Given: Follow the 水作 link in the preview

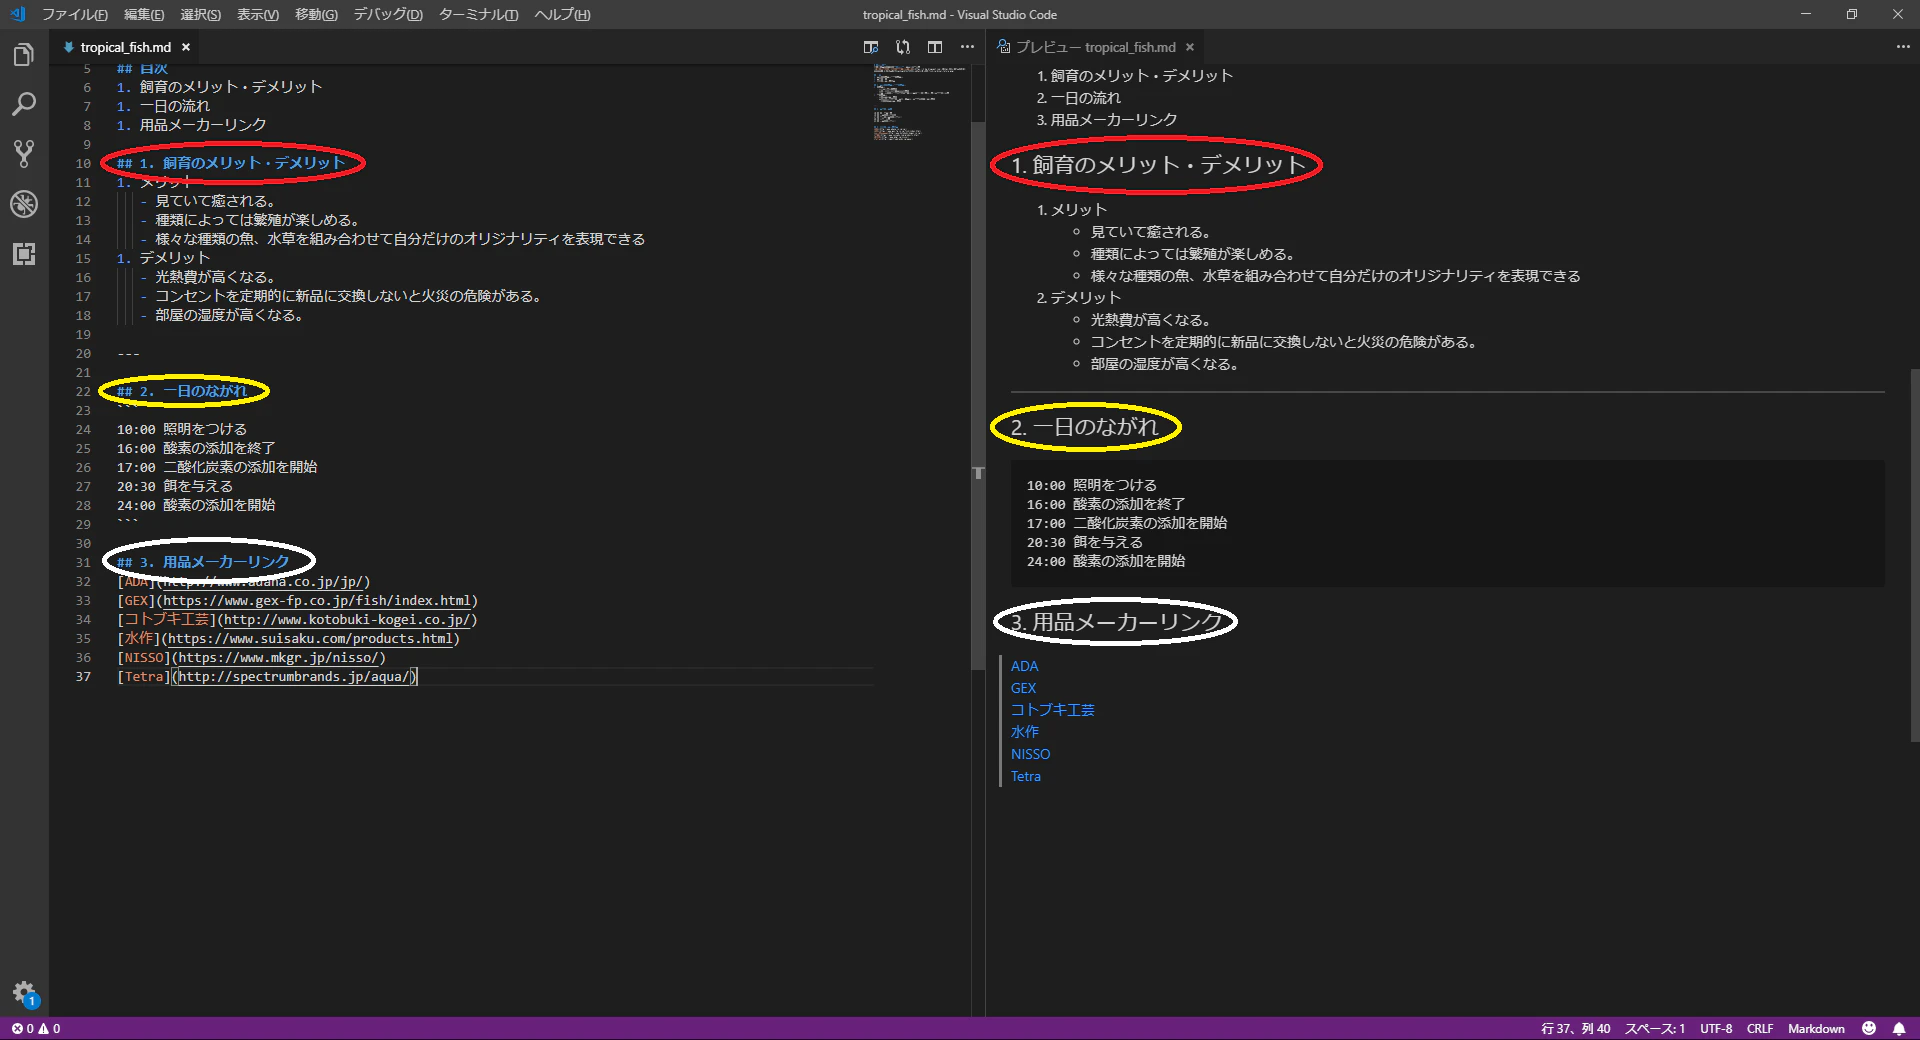Looking at the screenshot, I should (x=1024, y=732).
